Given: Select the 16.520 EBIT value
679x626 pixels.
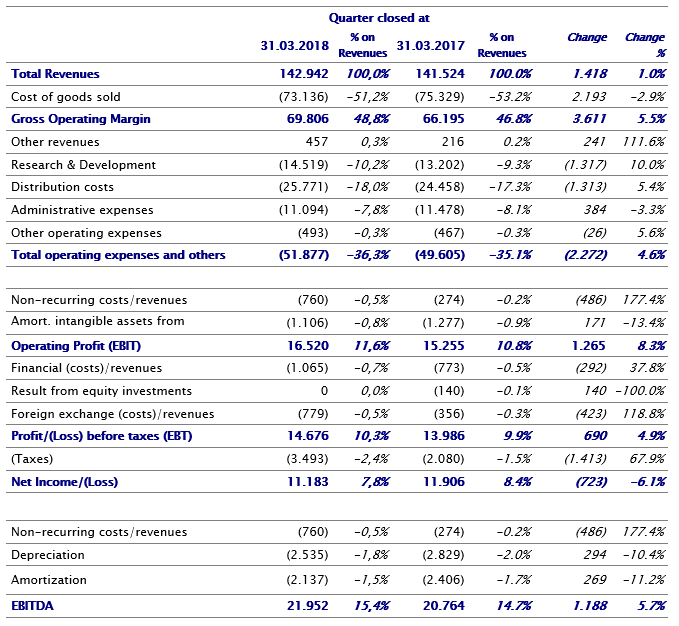Looking at the screenshot, I should point(305,345).
